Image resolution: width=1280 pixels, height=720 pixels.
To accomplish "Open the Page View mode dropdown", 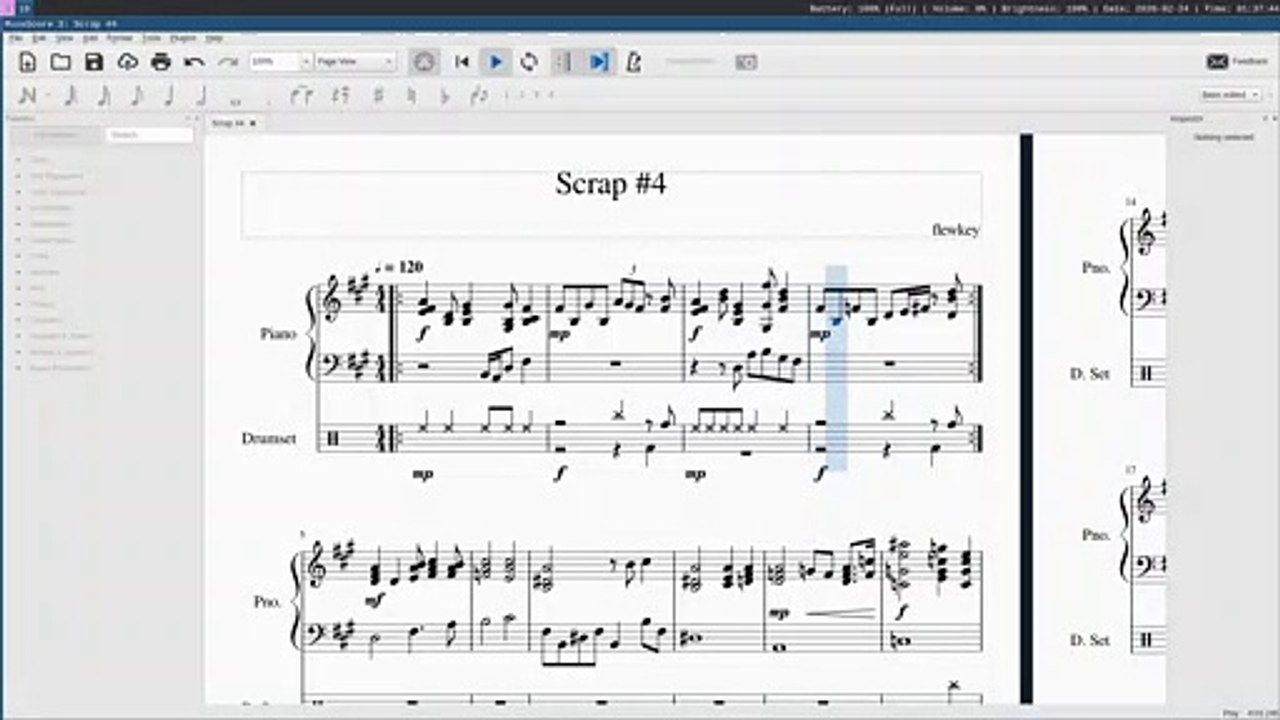I will point(356,62).
